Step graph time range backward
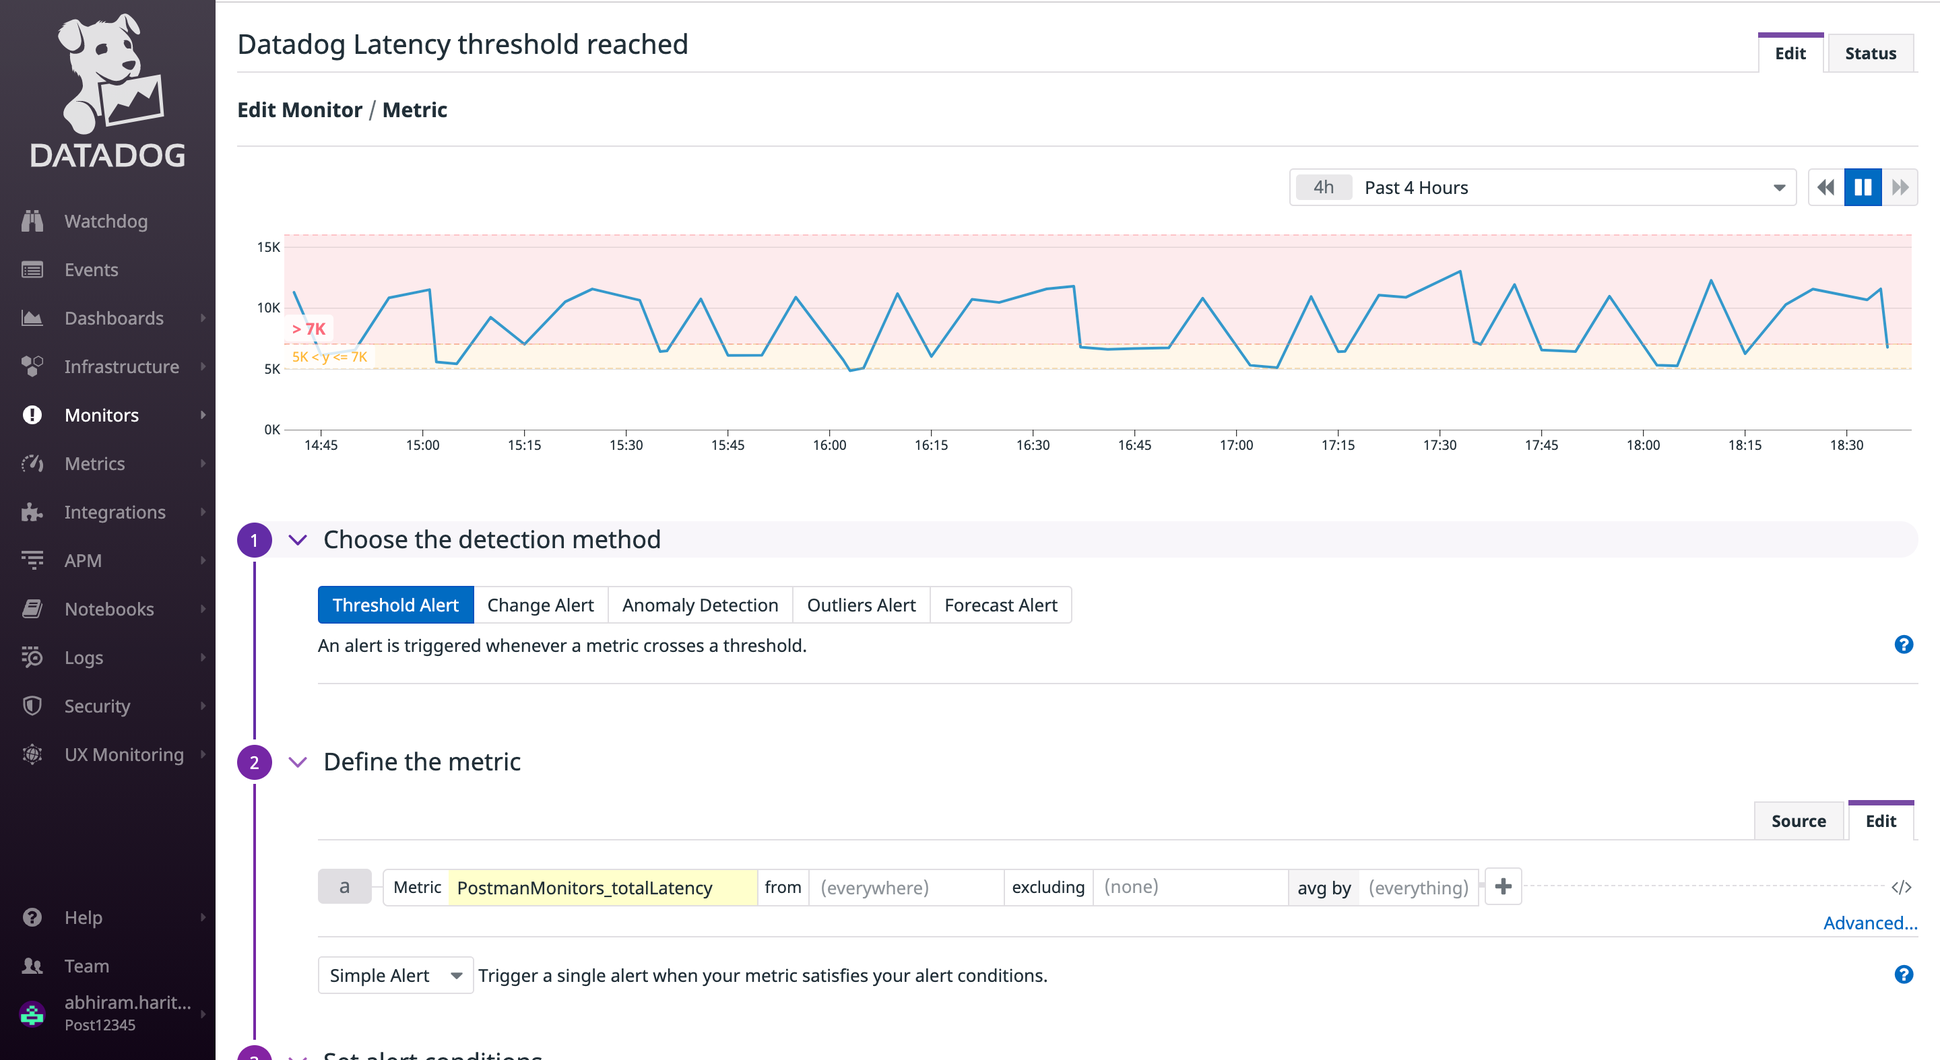Image resolution: width=1940 pixels, height=1060 pixels. (1826, 187)
